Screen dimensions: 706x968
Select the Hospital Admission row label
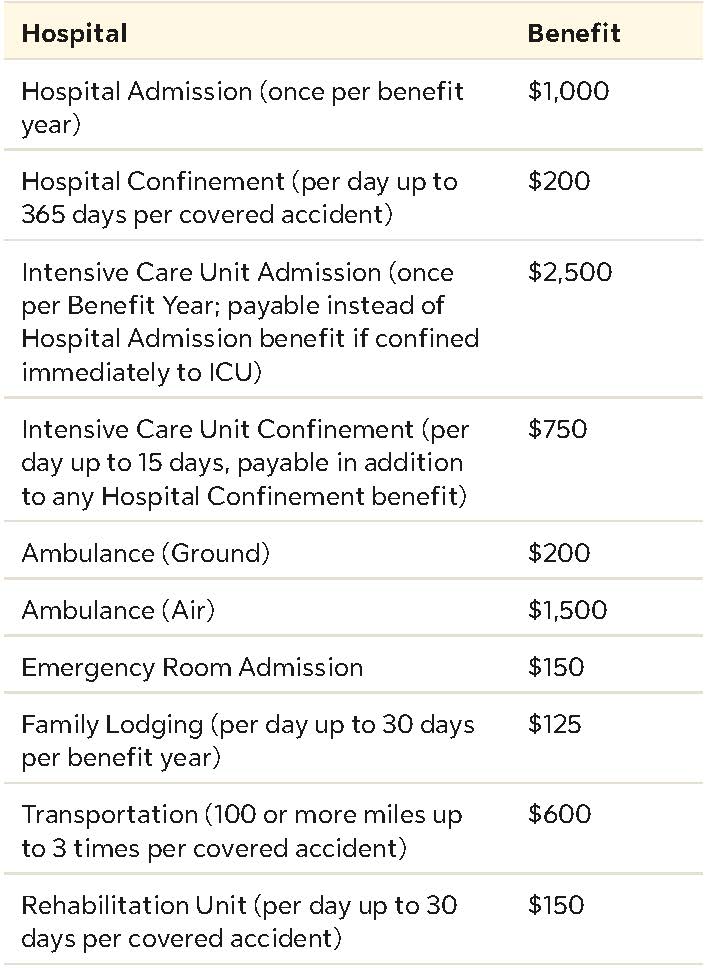pyautogui.click(x=242, y=107)
